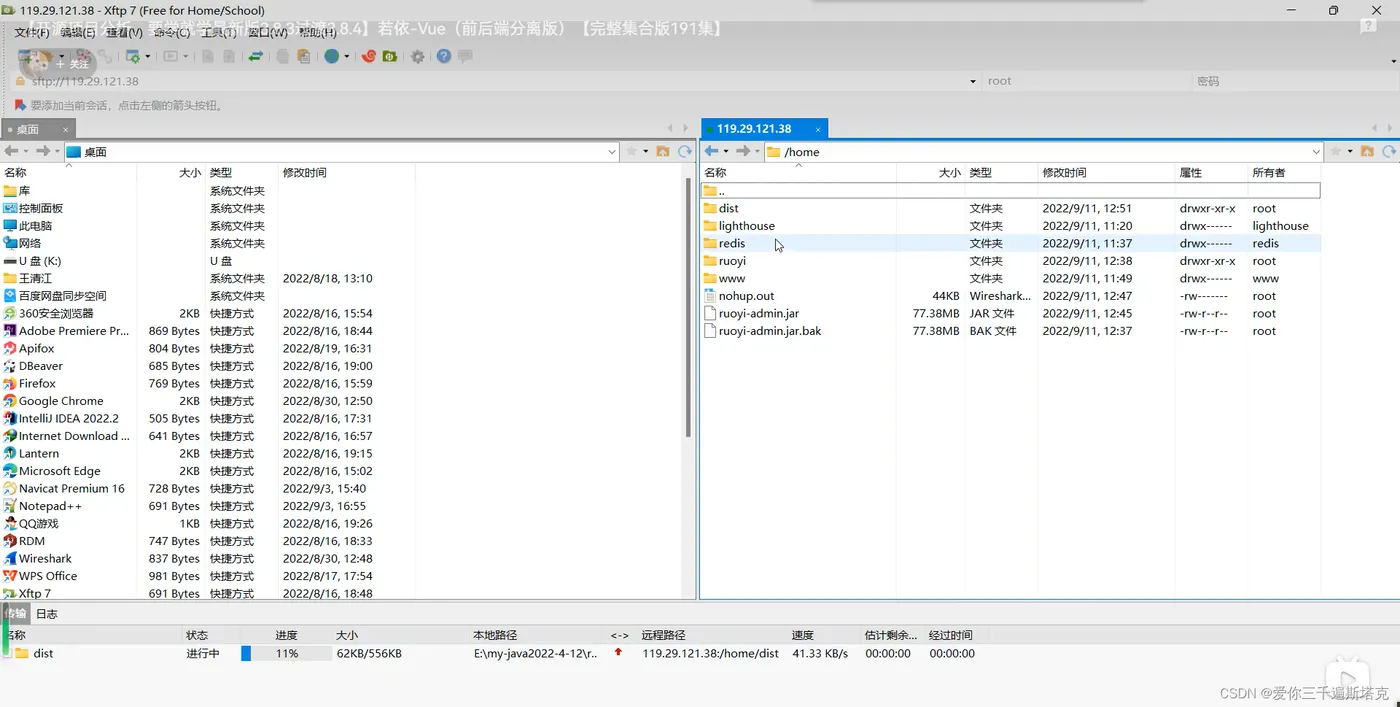Go back in the remote /home pane
1400x707 pixels.
(712, 151)
